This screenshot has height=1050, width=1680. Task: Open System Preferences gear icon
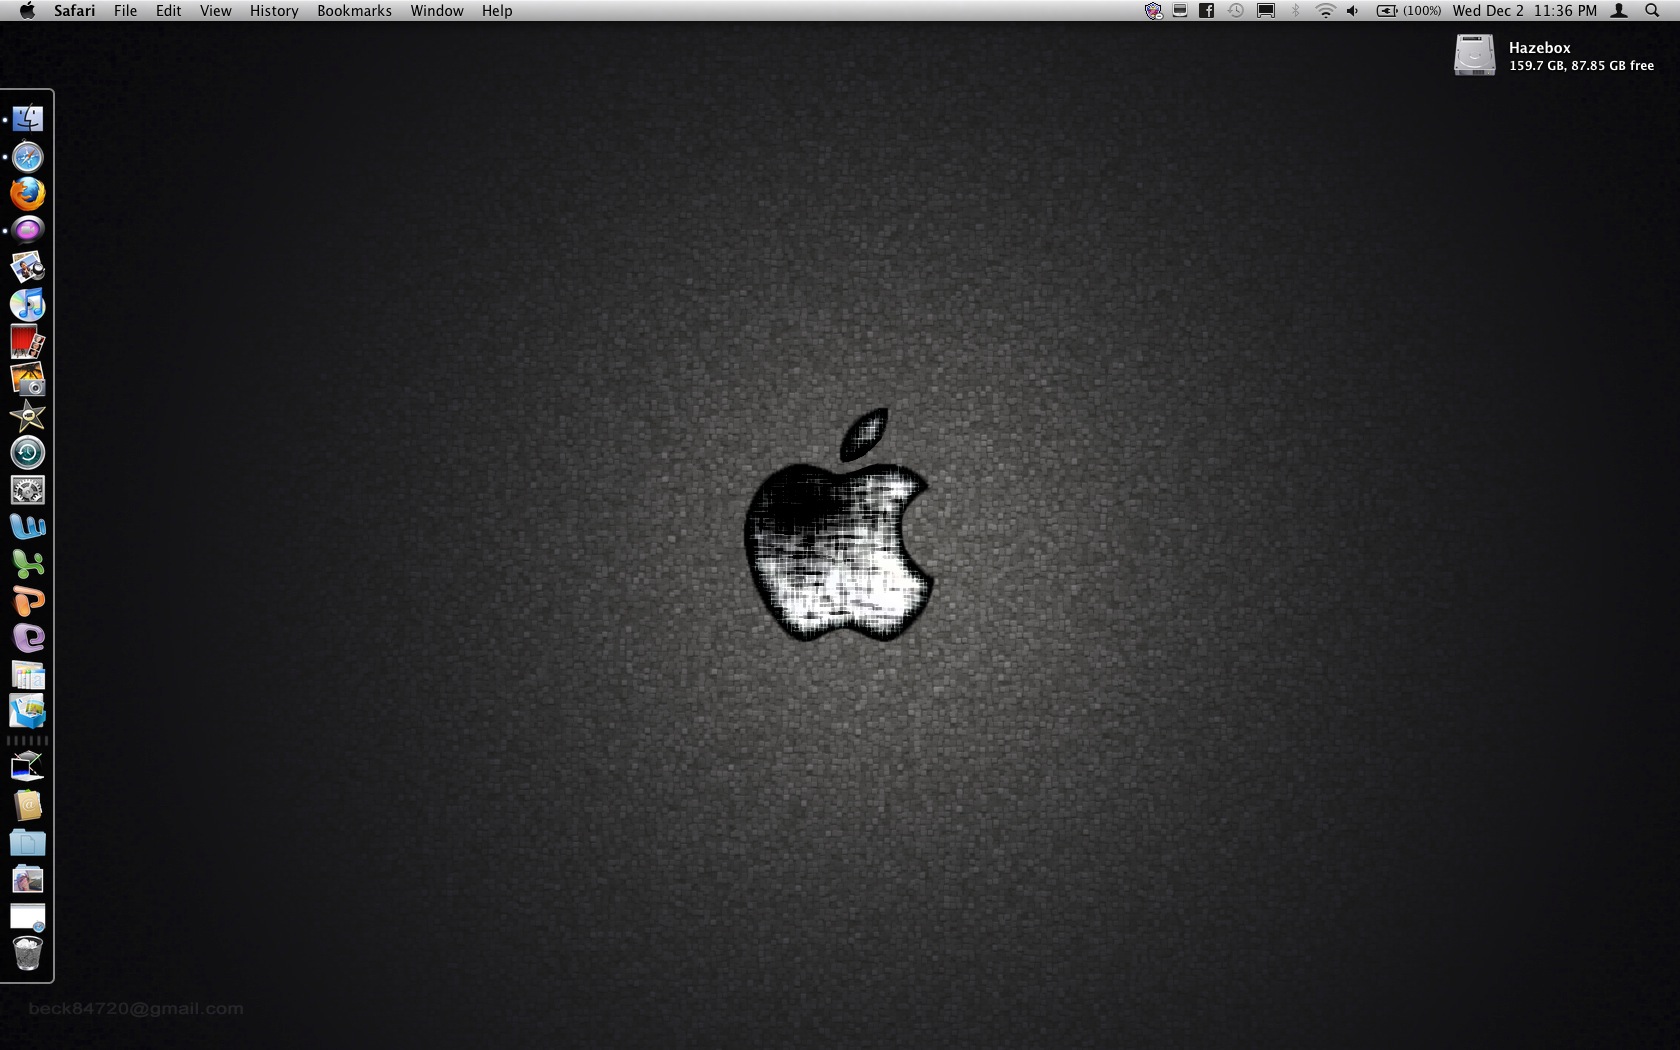coord(28,490)
